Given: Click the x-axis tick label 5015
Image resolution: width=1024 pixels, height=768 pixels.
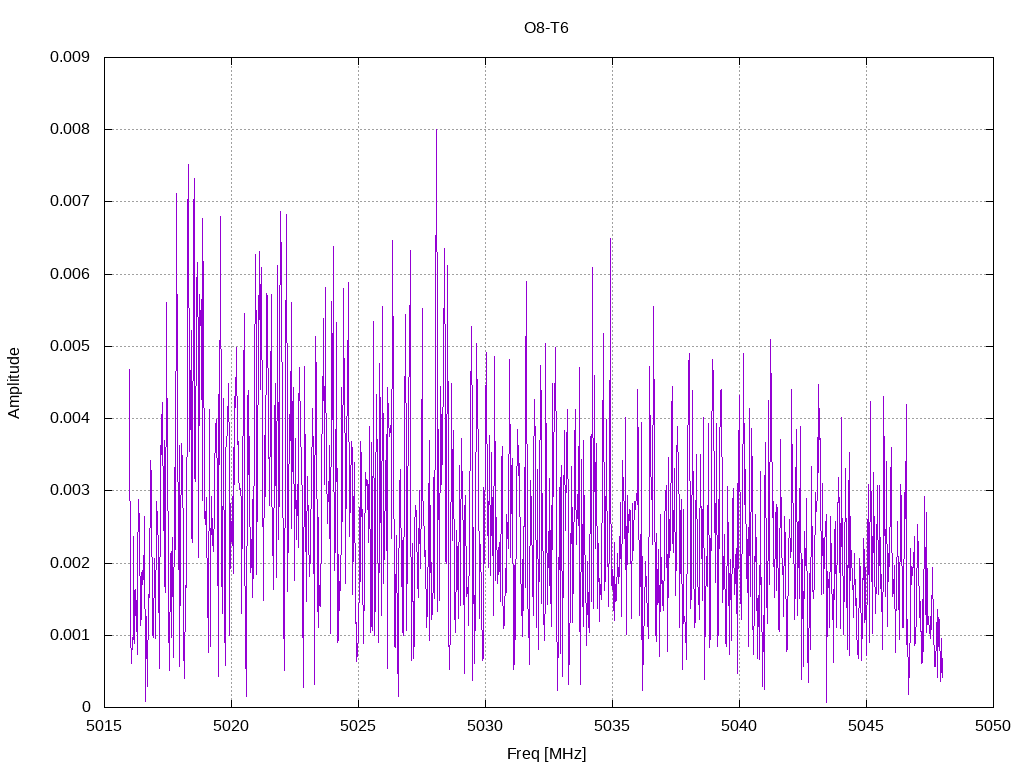Looking at the screenshot, I should pyautogui.click(x=104, y=726).
